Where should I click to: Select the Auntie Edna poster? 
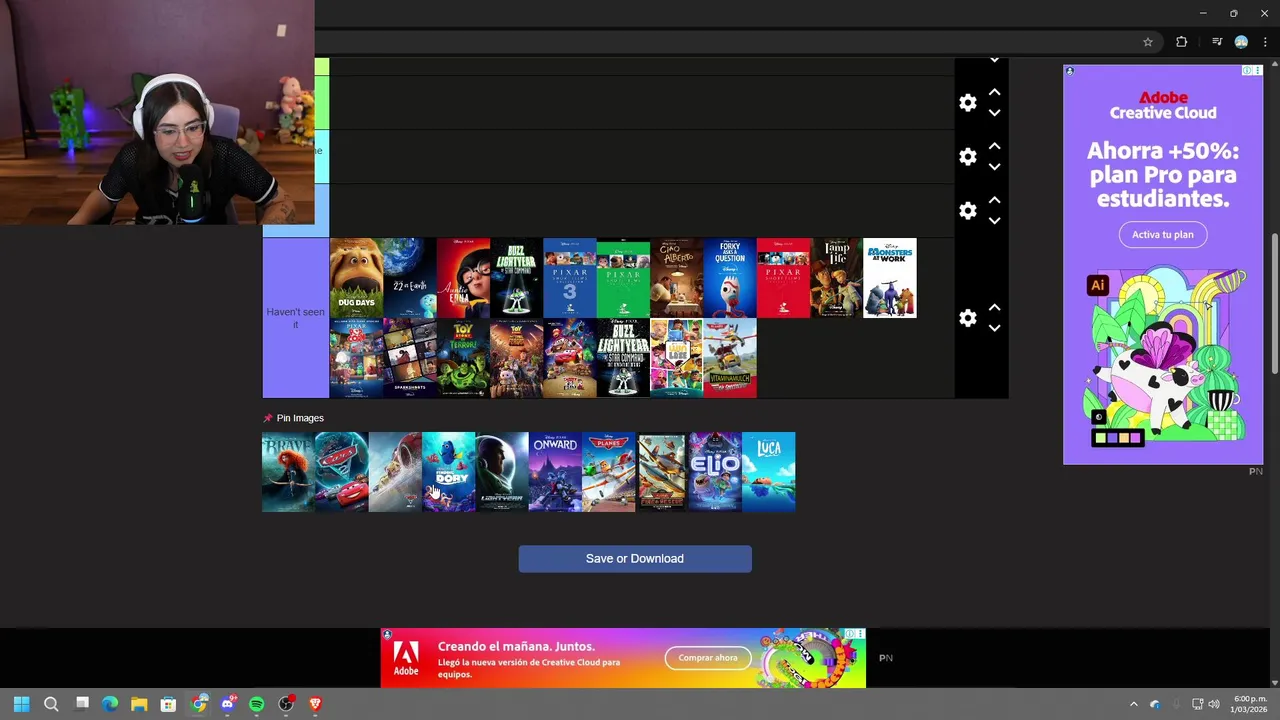(x=463, y=278)
